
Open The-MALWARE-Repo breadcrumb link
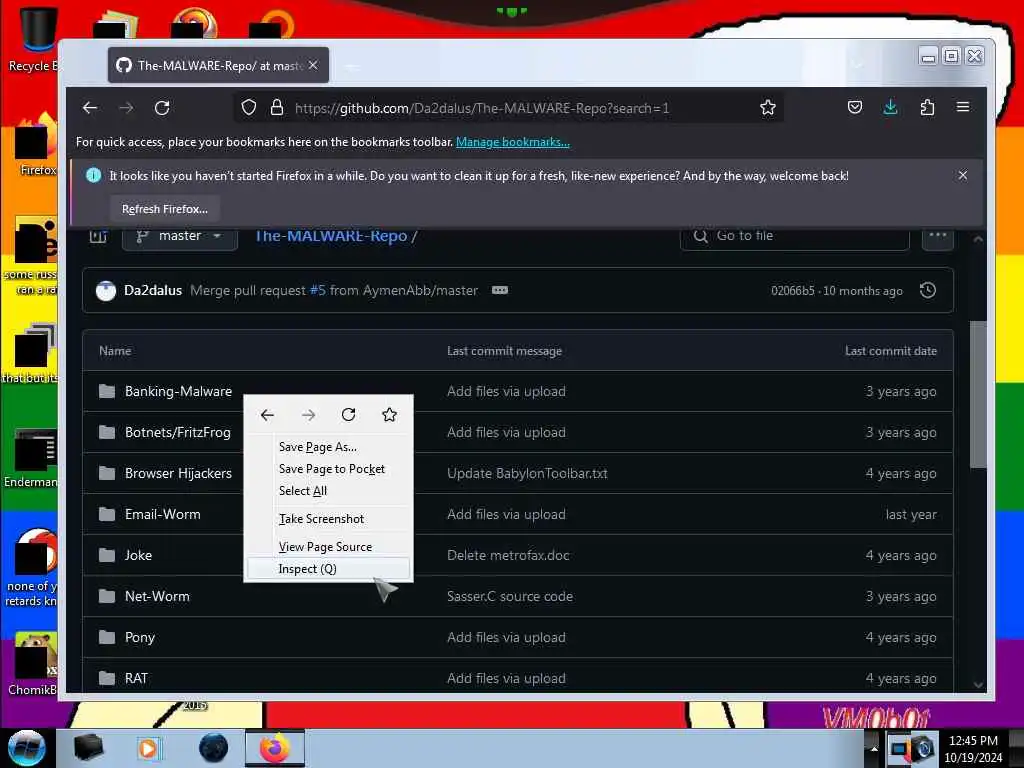pos(330,236)
